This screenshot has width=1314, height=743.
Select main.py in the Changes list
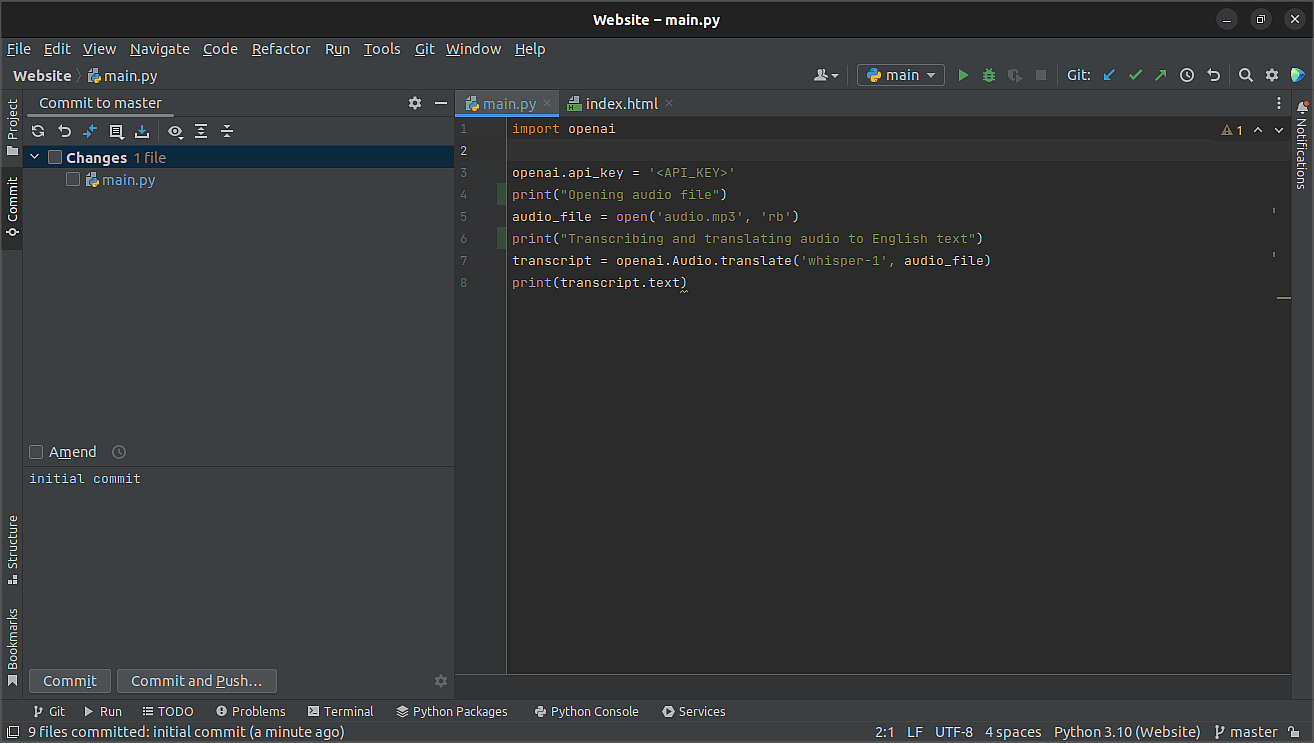129,180
